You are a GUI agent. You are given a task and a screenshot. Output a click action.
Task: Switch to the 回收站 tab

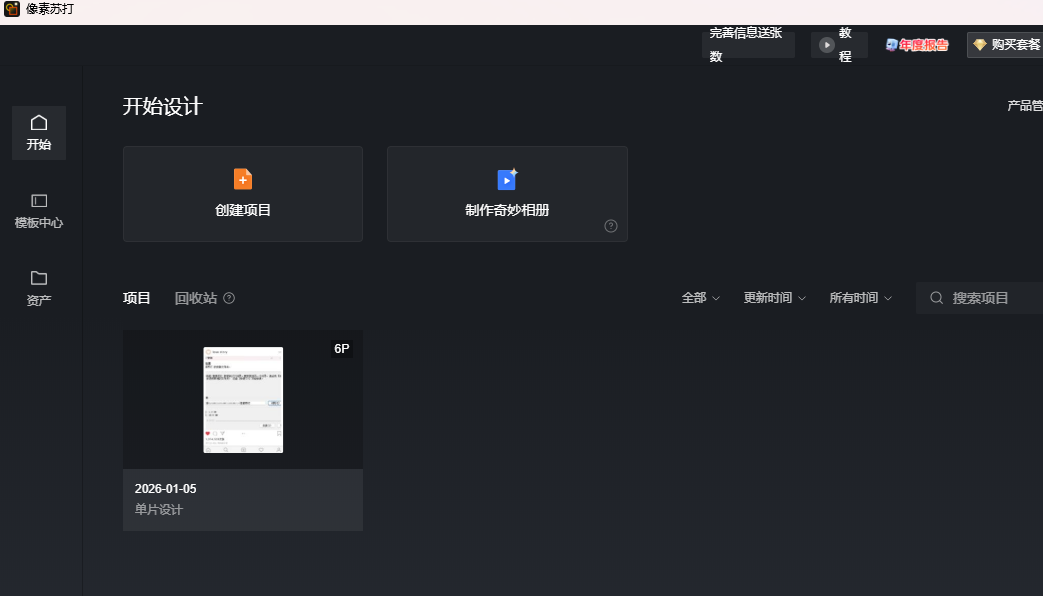(x=195, y=298)
